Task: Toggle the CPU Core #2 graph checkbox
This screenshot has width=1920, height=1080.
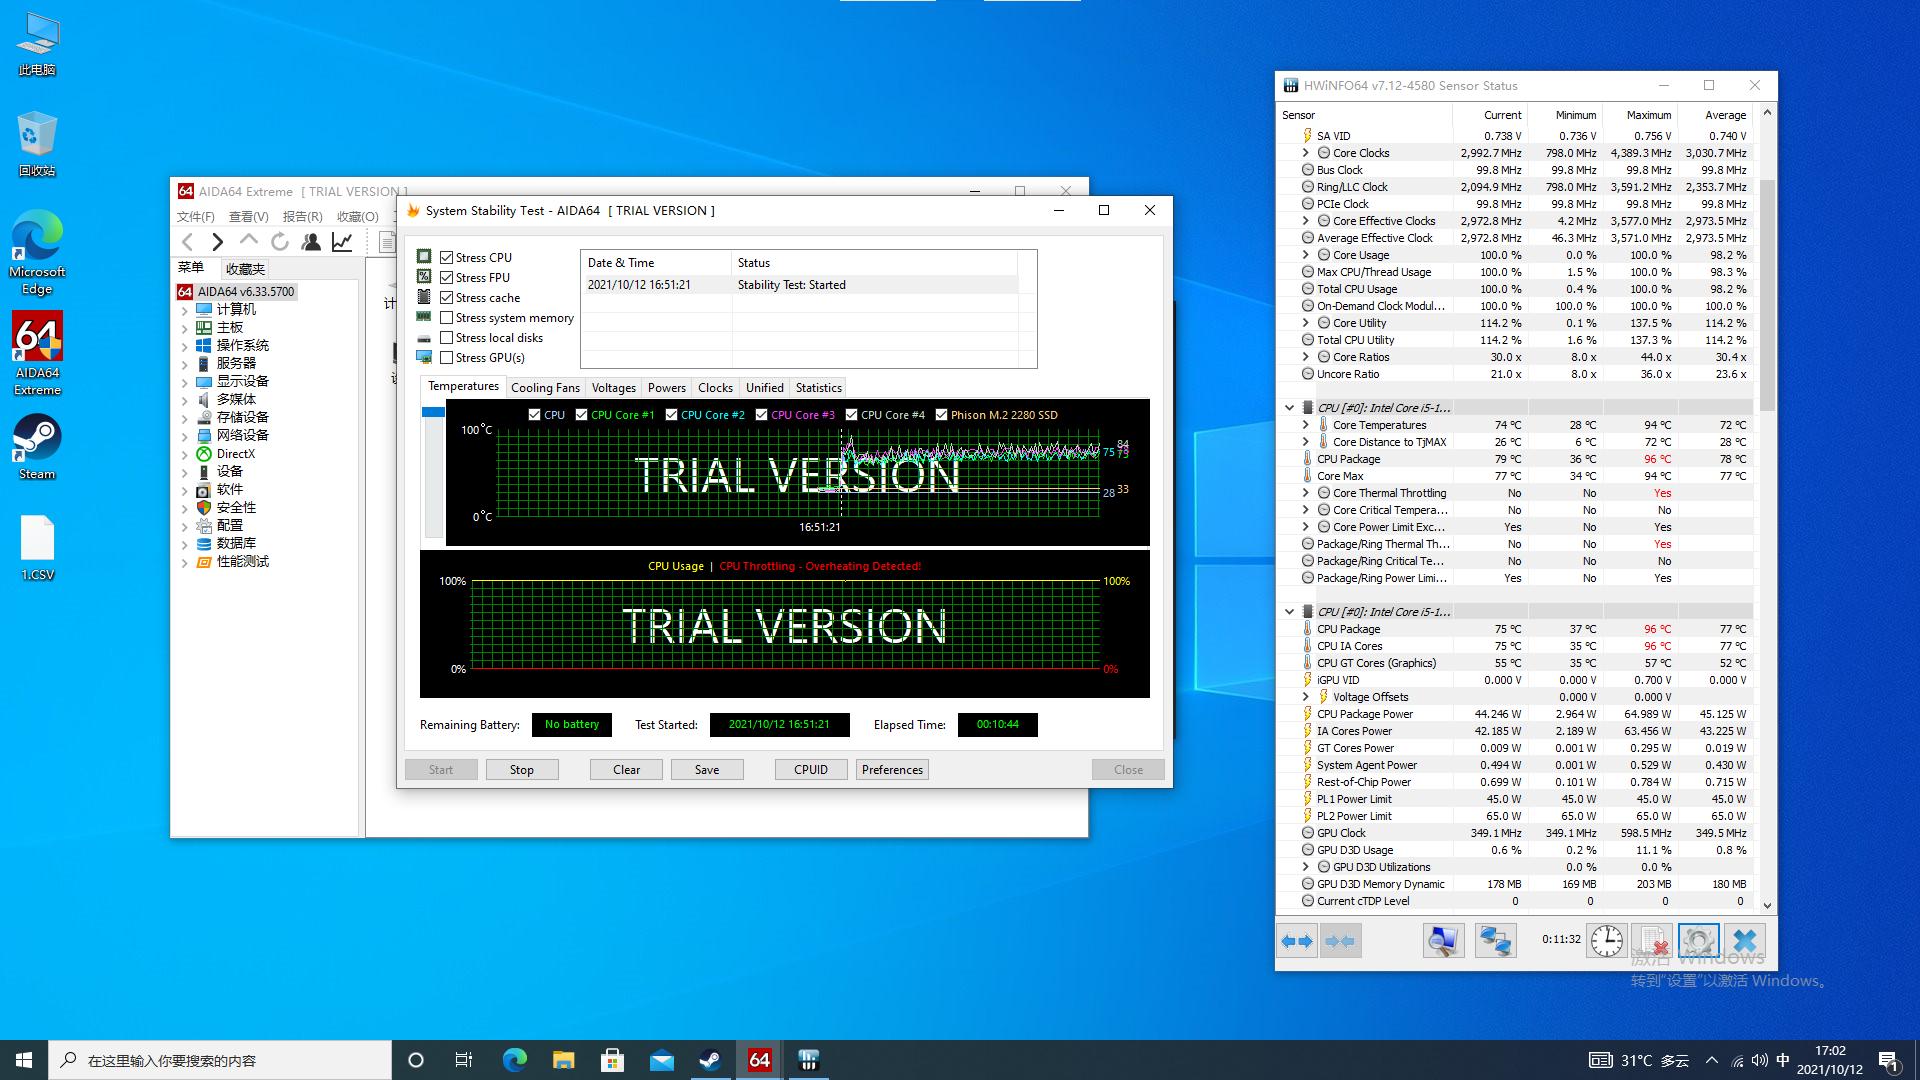Action: point(671,415)
